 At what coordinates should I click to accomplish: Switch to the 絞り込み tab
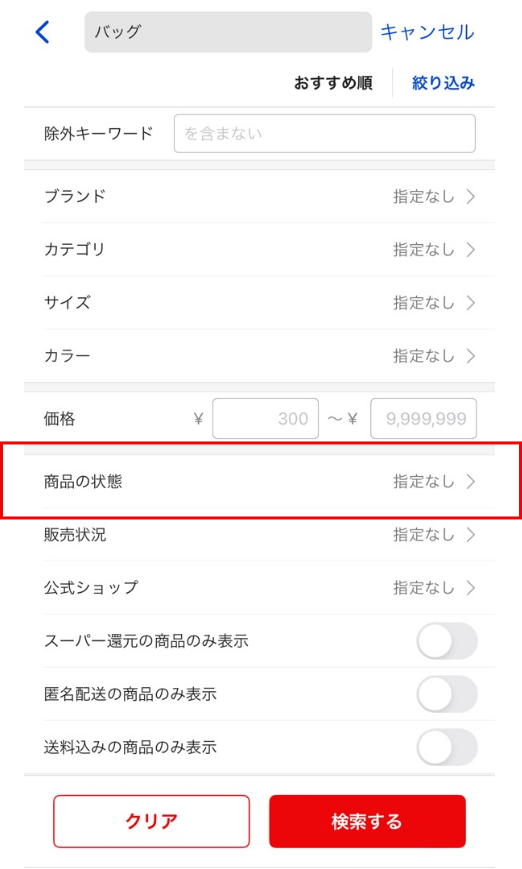tap(443, 83)
